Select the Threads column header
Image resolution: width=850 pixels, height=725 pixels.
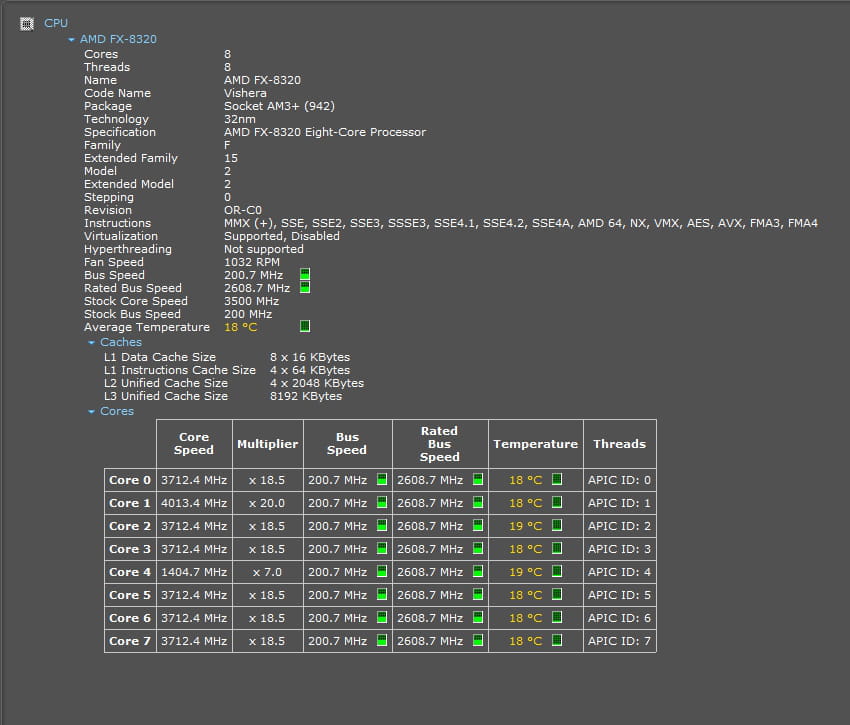pos(620,444)
